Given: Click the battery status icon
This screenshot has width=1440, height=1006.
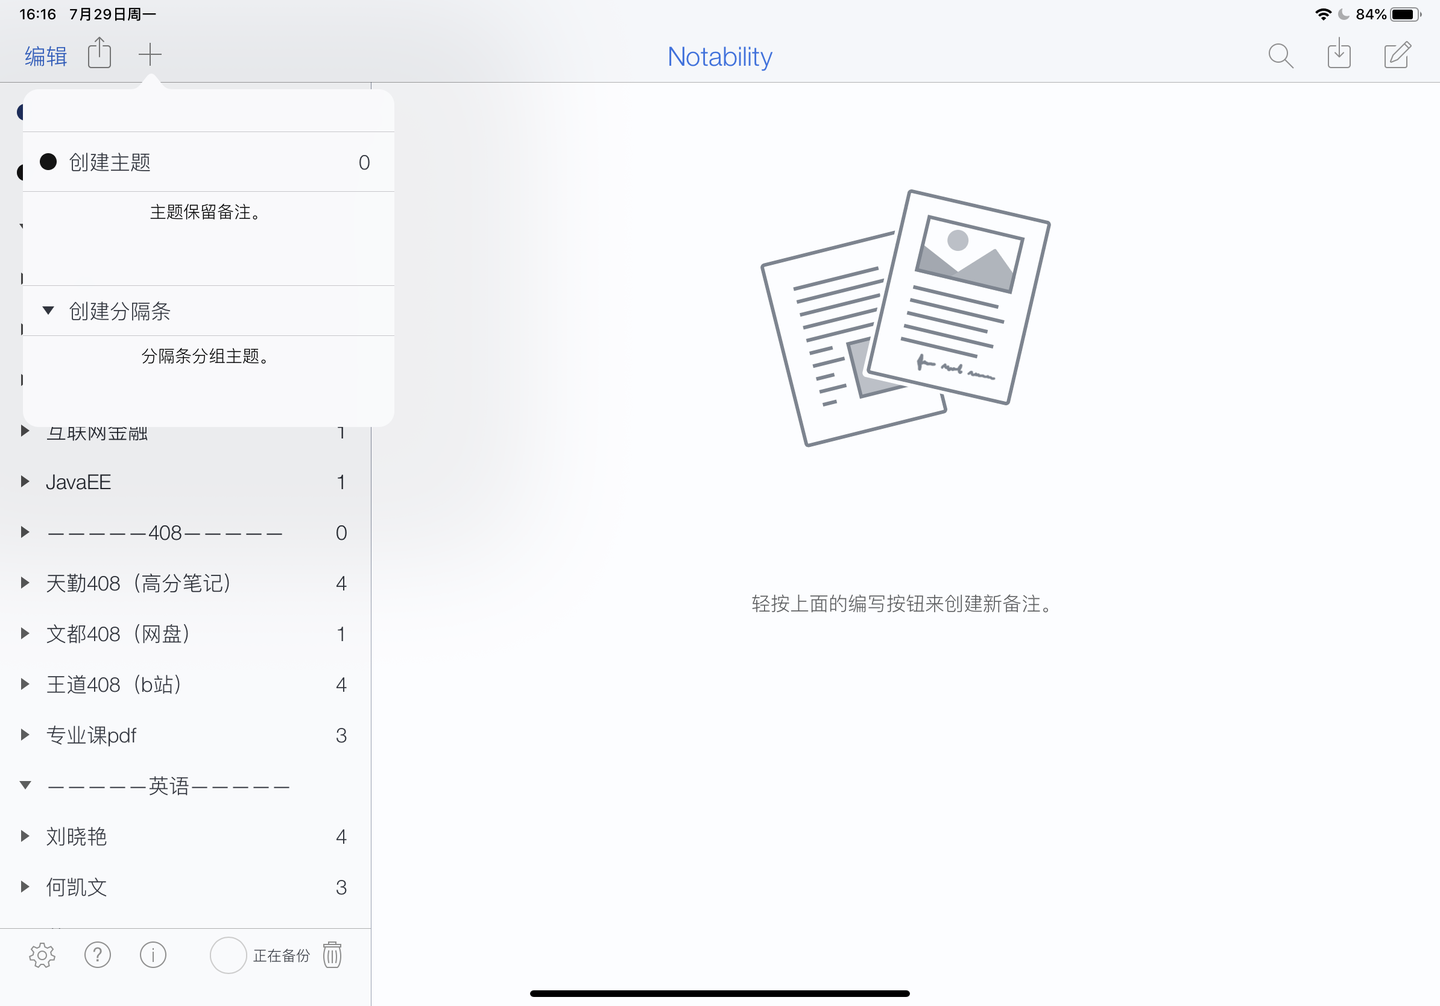Looking at the screenshot, I should tap(1405, 14).
